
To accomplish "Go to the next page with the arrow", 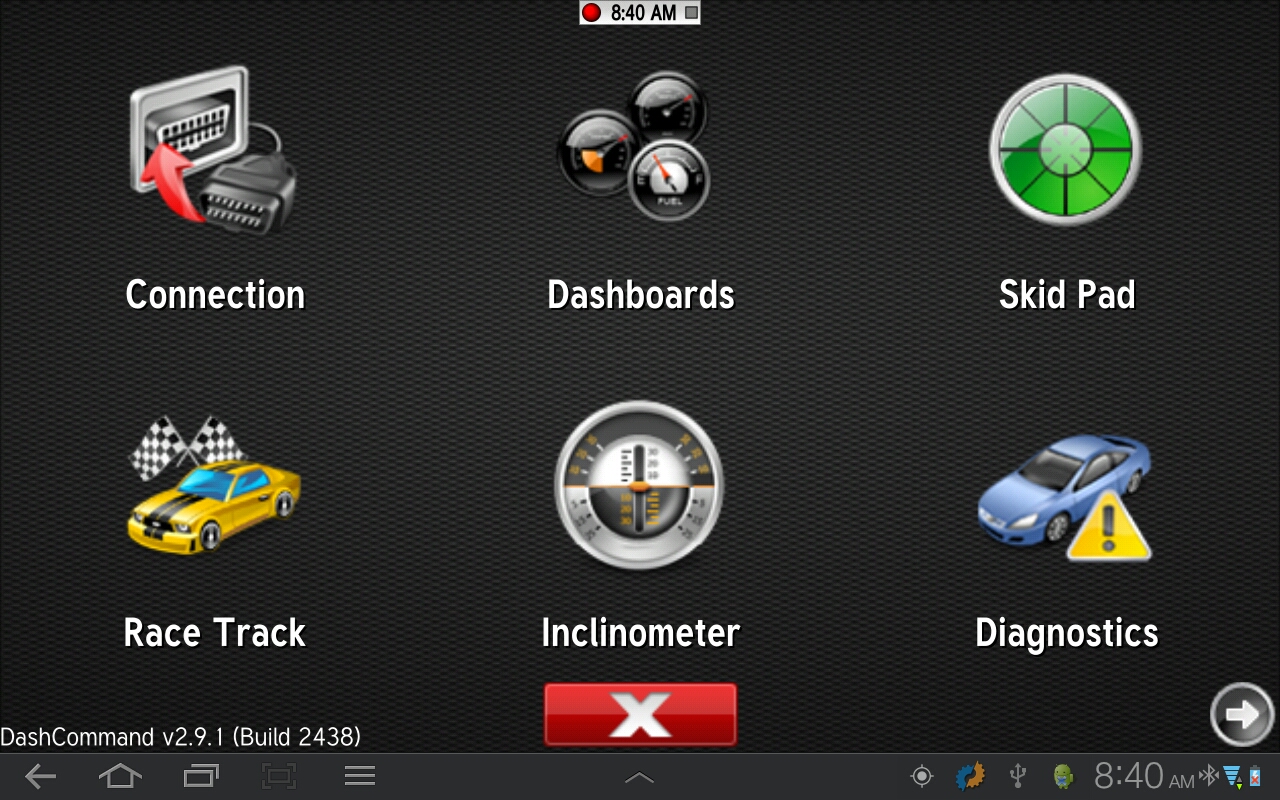I will [x=1241, y=715].
